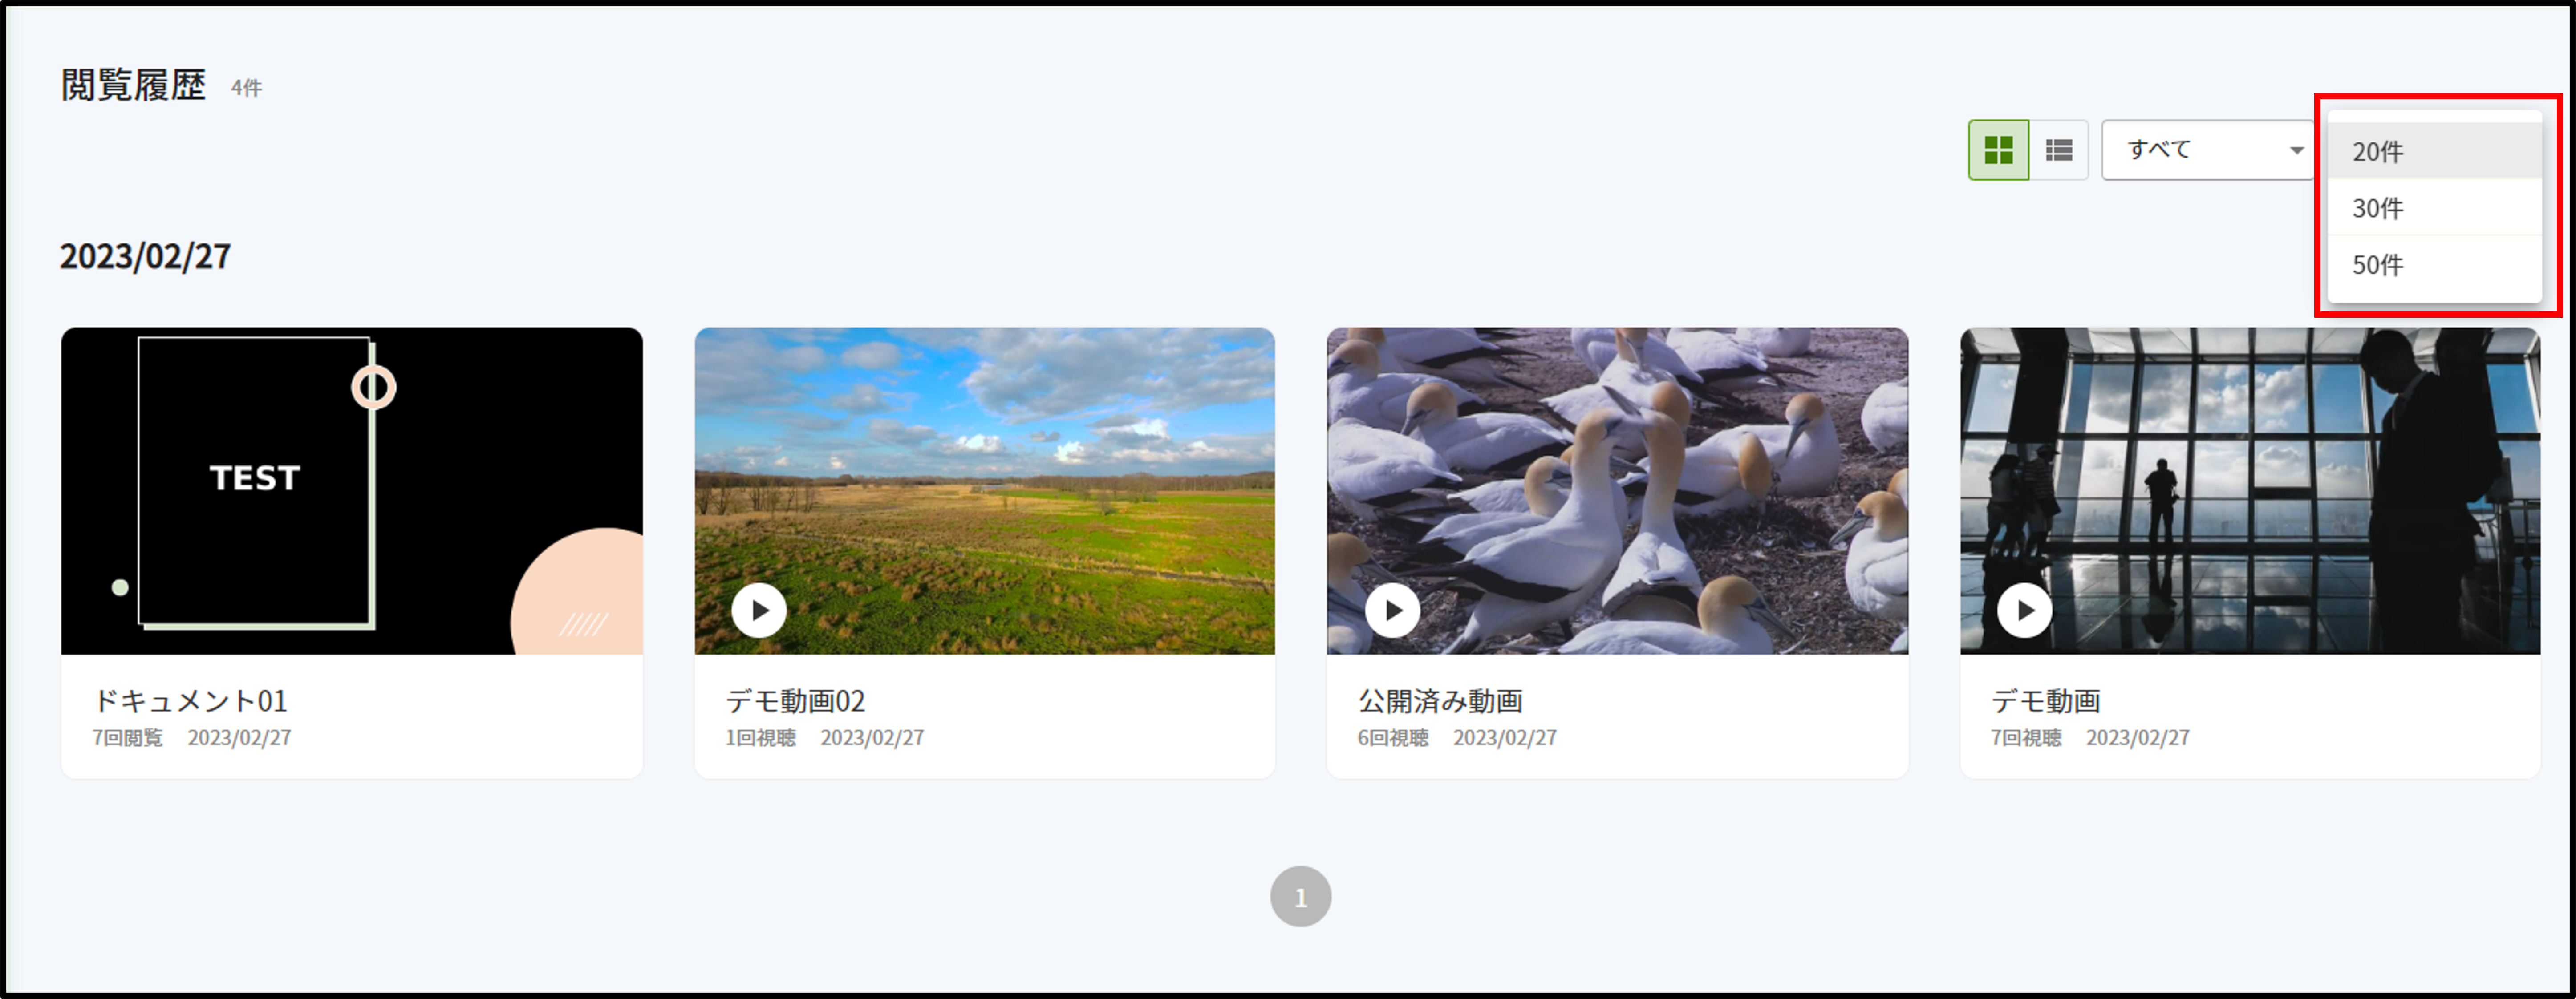Play the デモ動画 video
The image size is (2576, 999).
(x=2025, y=610)
